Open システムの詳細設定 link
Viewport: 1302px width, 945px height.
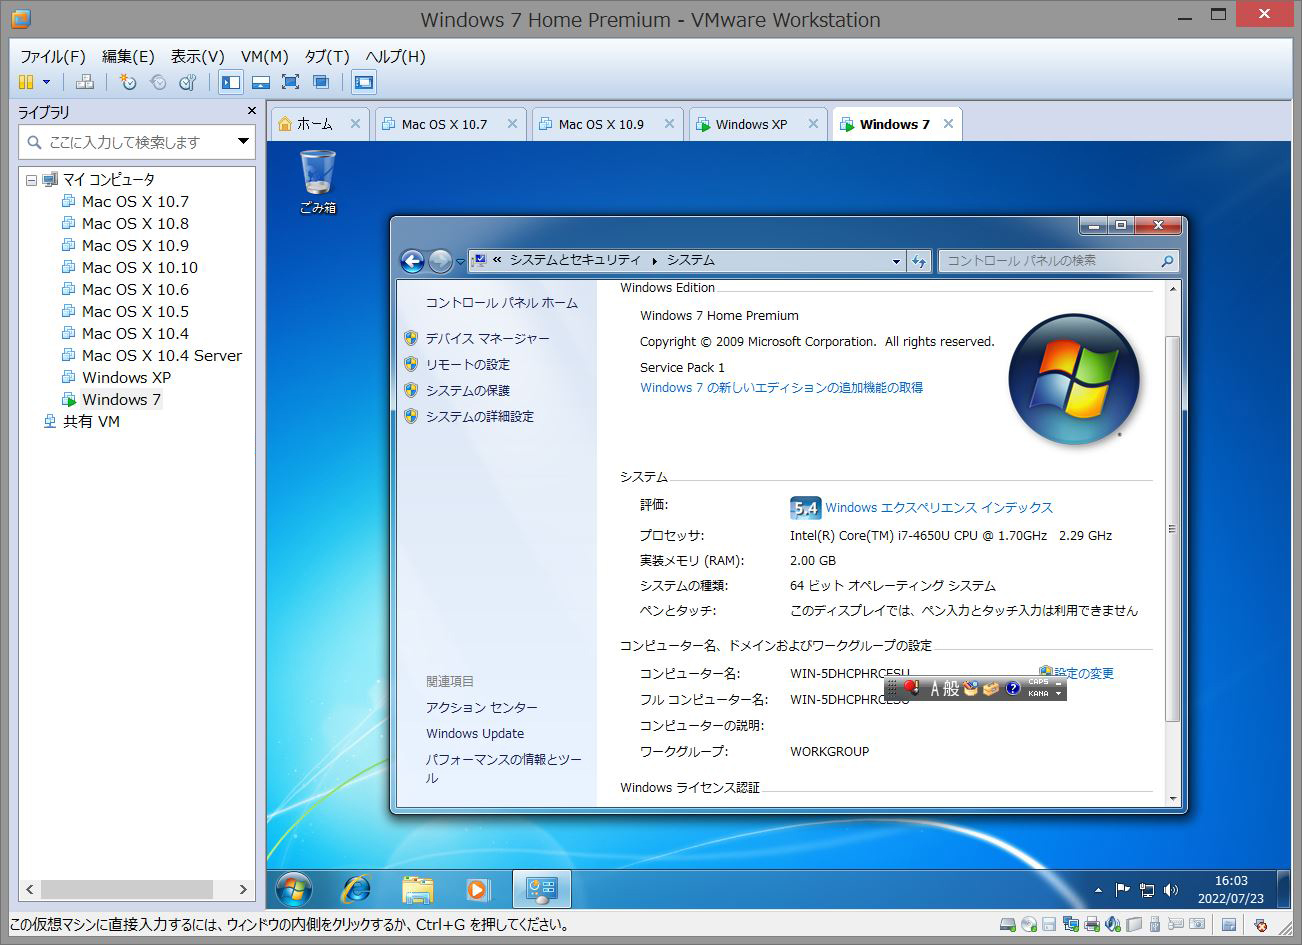coord(479,416)
